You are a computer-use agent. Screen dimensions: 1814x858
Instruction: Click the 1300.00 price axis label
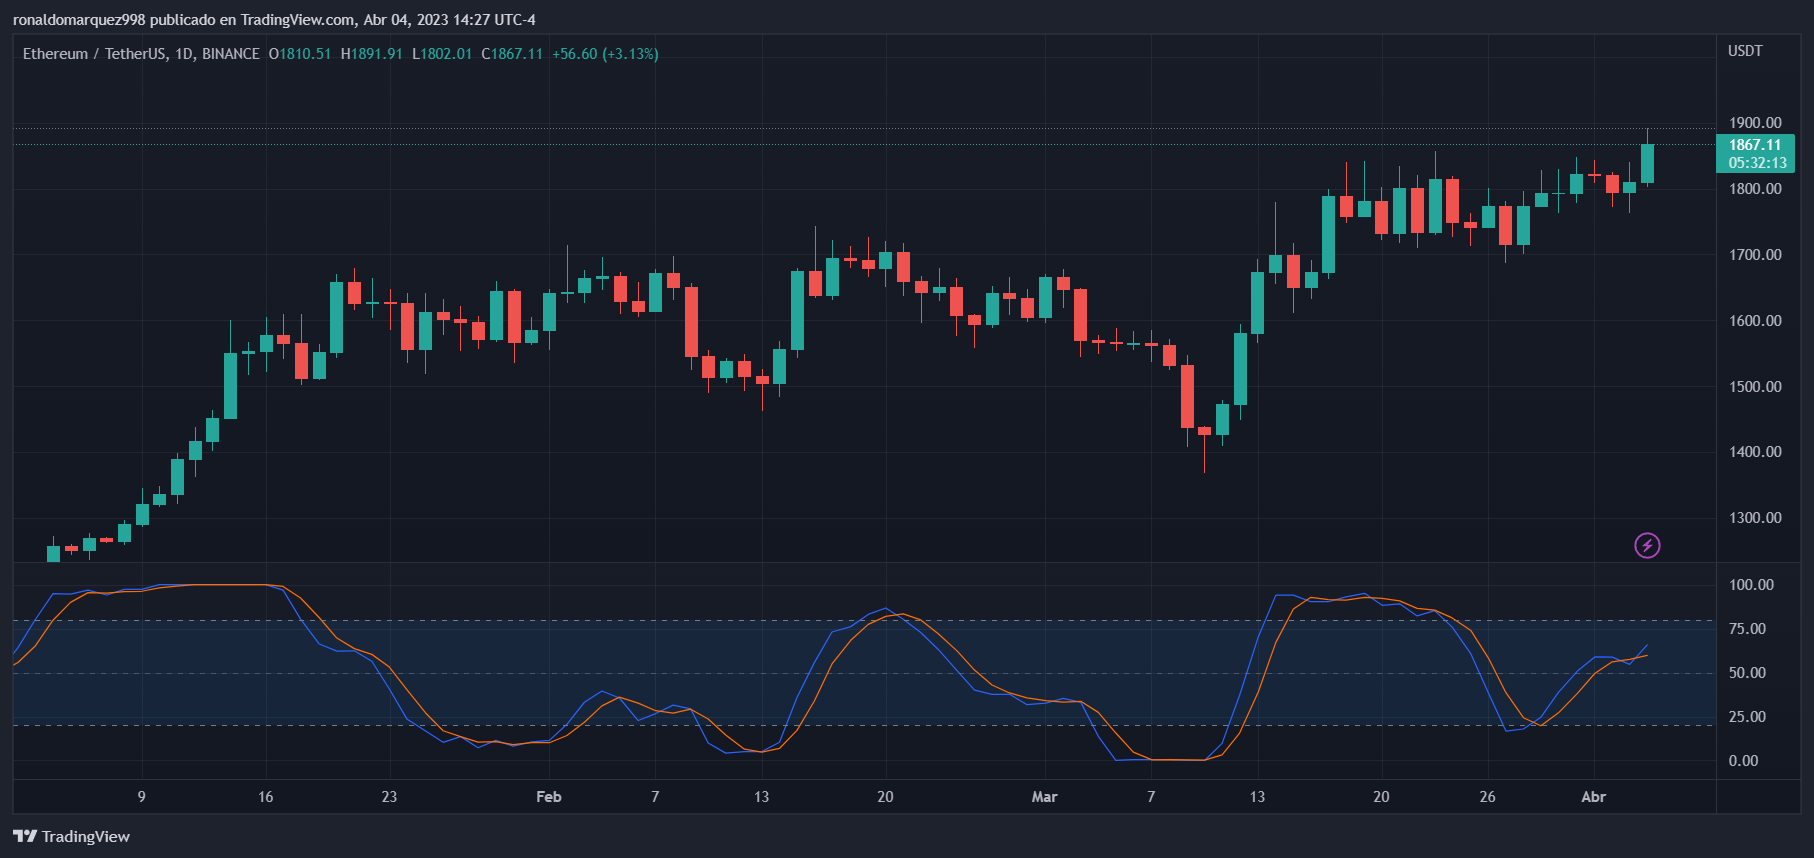pyautogui.click(x=1755, y=518)
